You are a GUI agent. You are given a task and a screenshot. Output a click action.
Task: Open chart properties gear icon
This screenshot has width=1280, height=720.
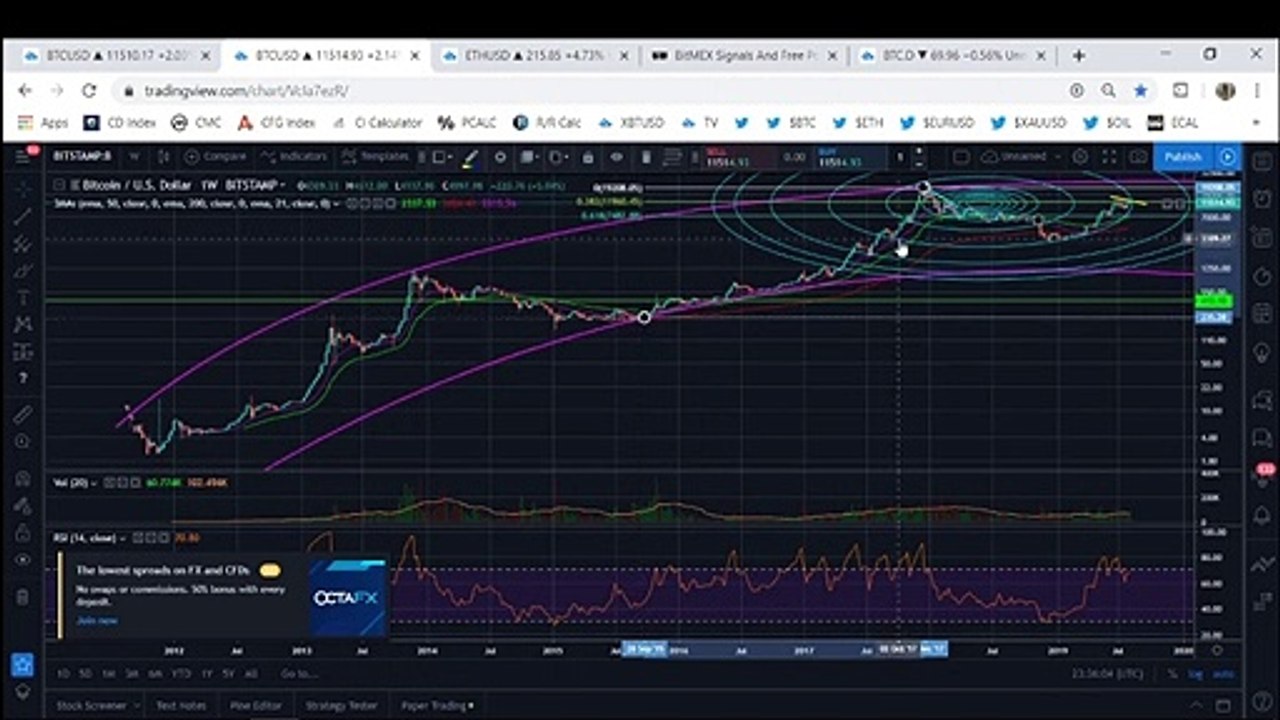pyautogui.click(x=1080, y=157)
